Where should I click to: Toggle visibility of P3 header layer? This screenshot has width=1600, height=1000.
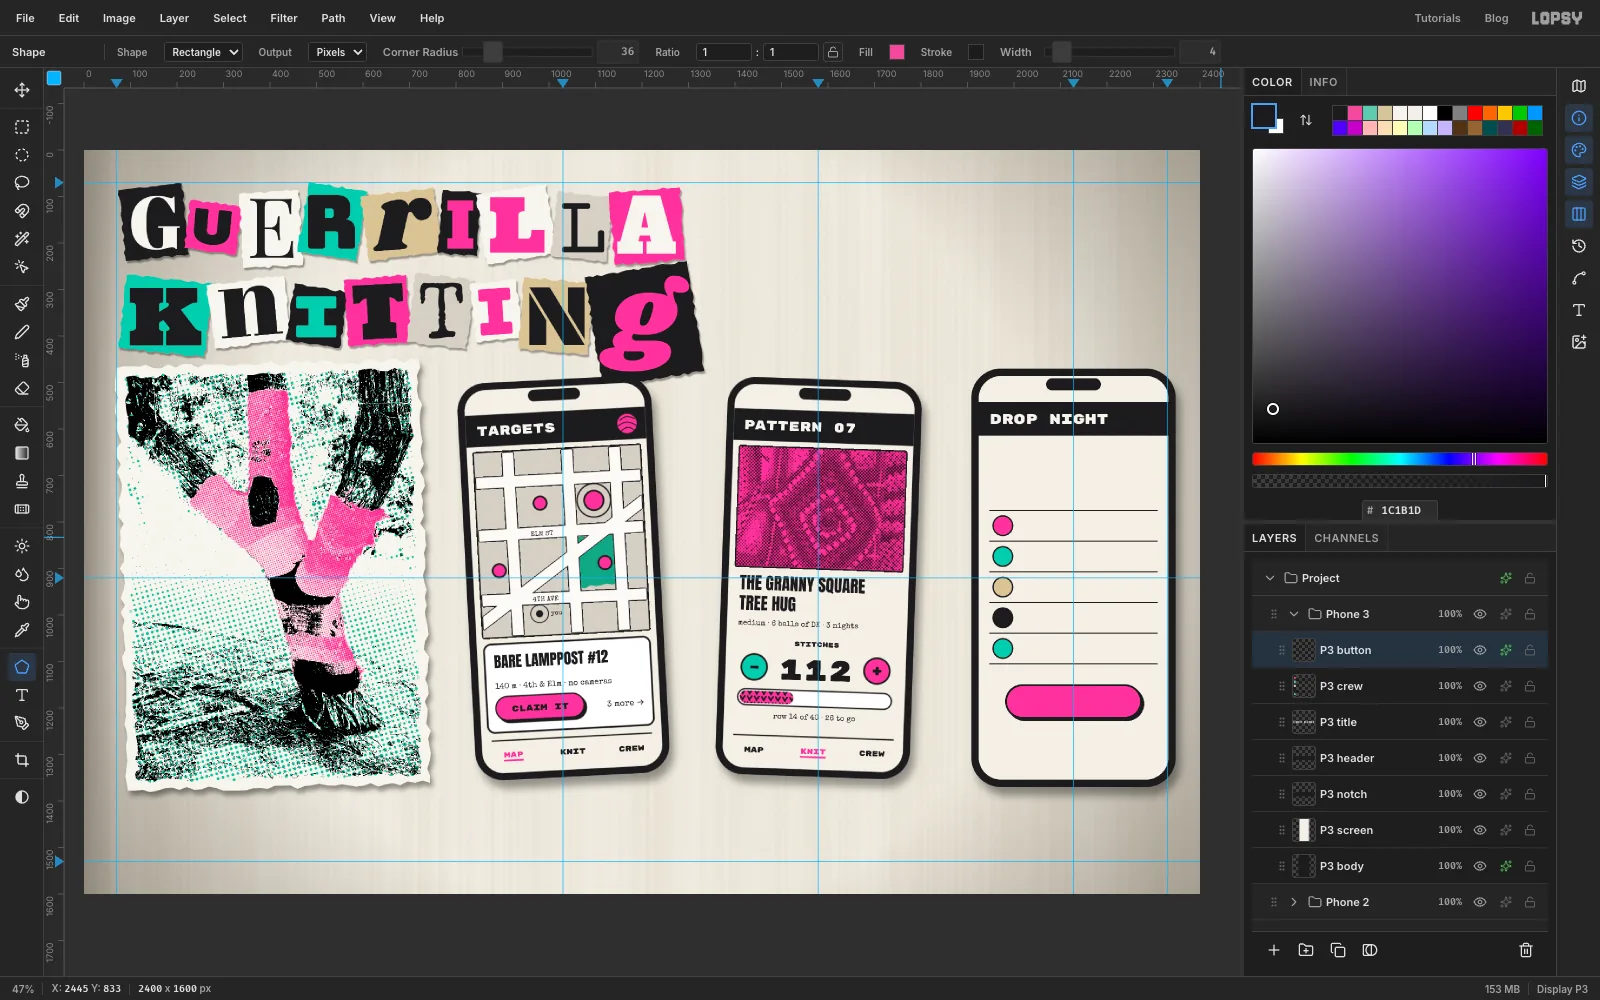[x=1480, y=758]
